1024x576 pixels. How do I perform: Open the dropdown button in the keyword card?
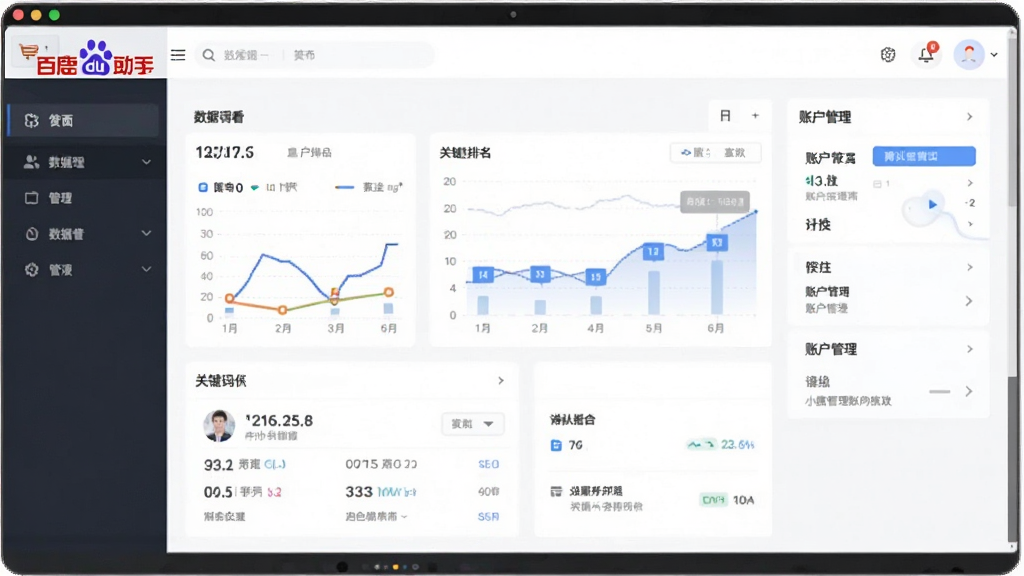click(472, 424)
